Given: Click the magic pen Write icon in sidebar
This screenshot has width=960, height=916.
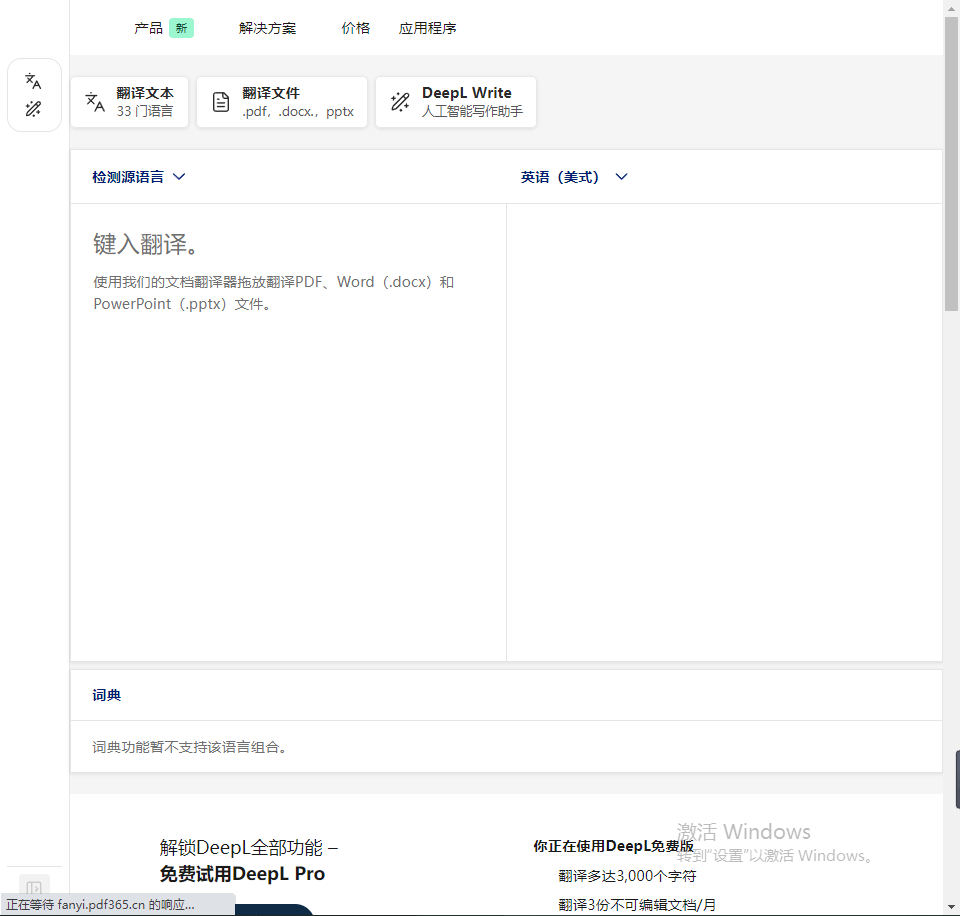Looking at the screenshot, I should 33,109.
